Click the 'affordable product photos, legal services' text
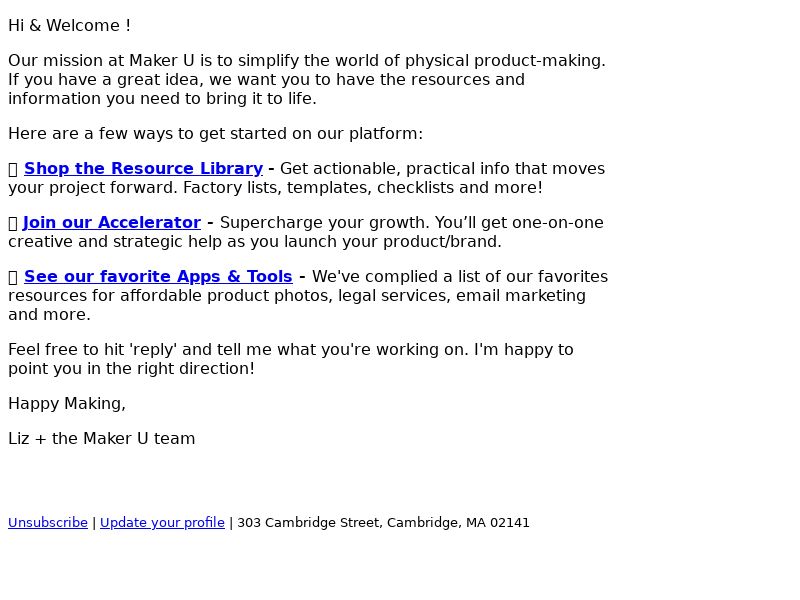This screenshot has width=800, height=600. pyautogui.click(x=285, y=295)
